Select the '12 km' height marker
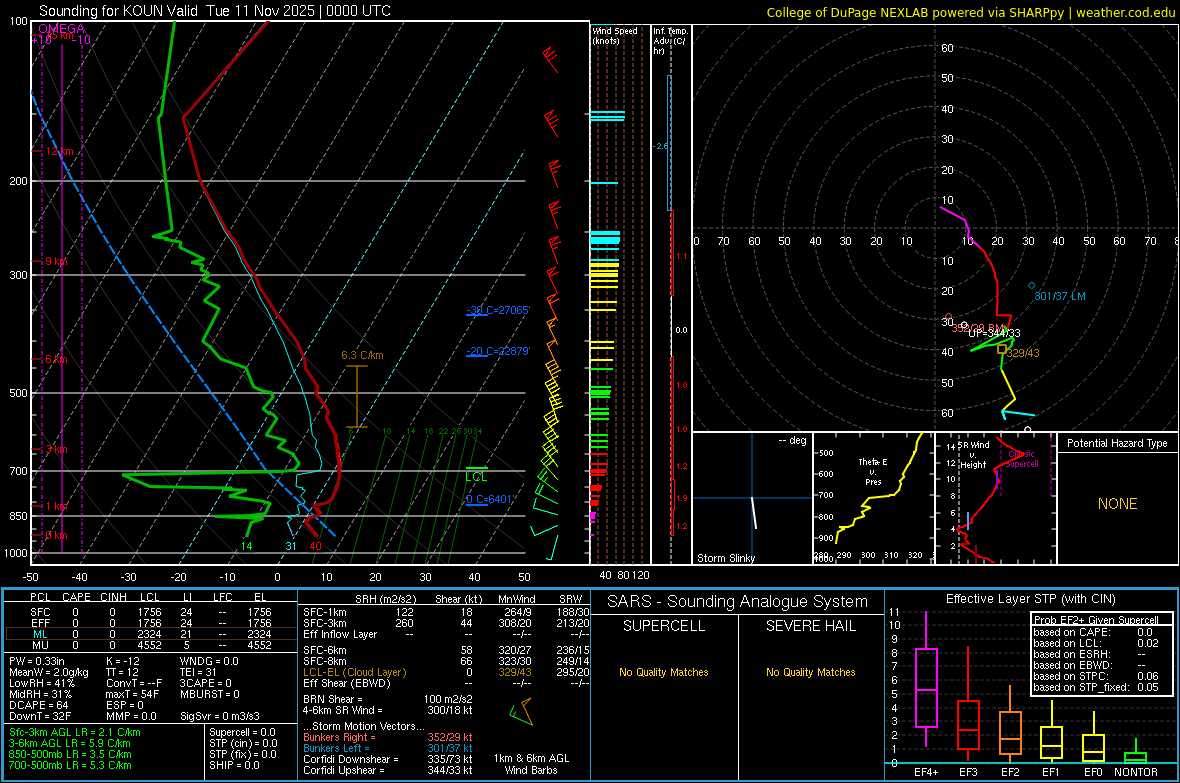The image size is (1180, 783). click(59, 151)
